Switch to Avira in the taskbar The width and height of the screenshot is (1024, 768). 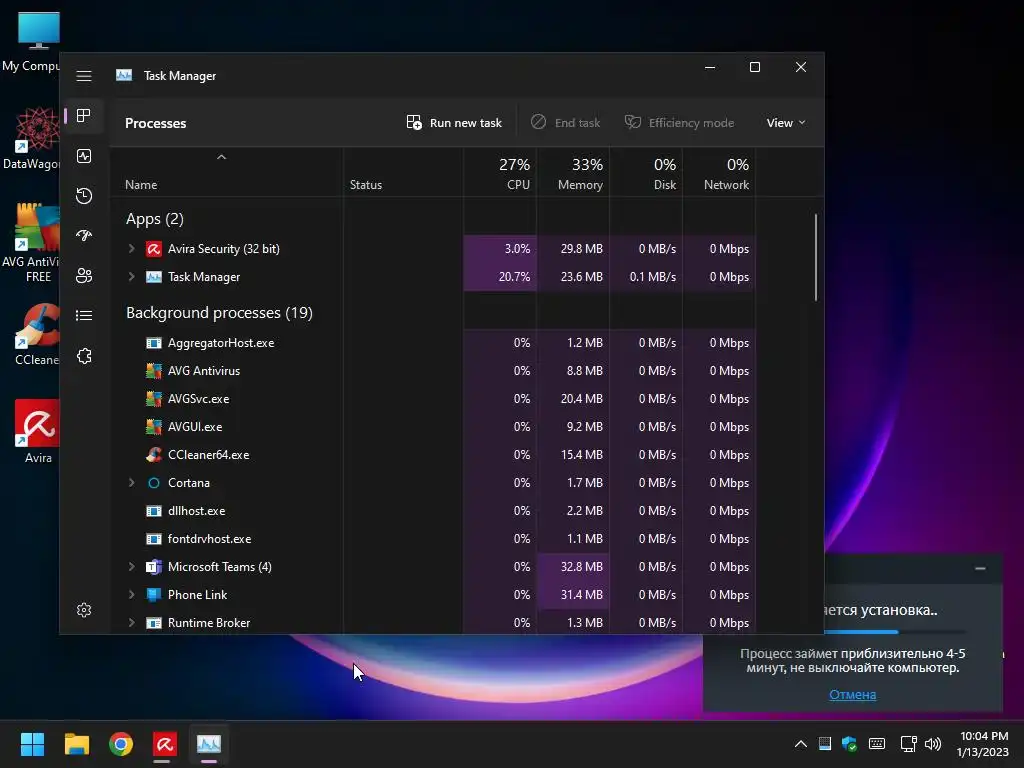pos(165,744)
